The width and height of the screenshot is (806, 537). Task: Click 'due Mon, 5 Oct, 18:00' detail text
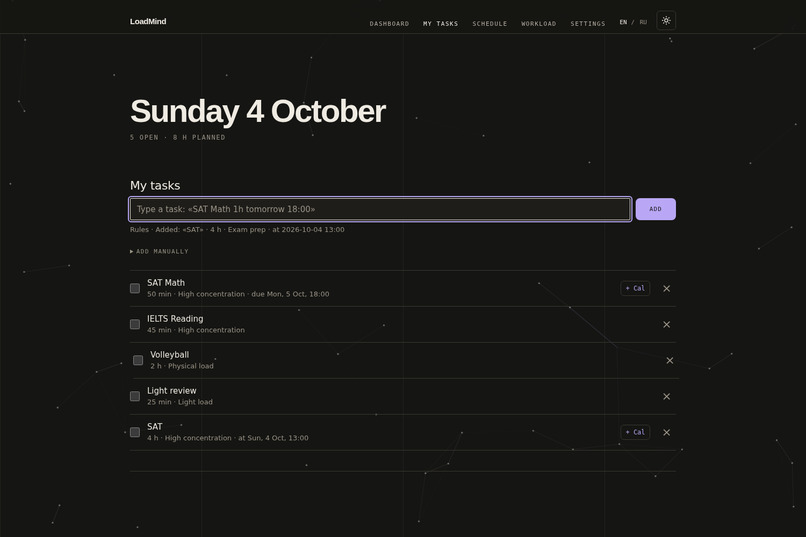click(290, 294)
